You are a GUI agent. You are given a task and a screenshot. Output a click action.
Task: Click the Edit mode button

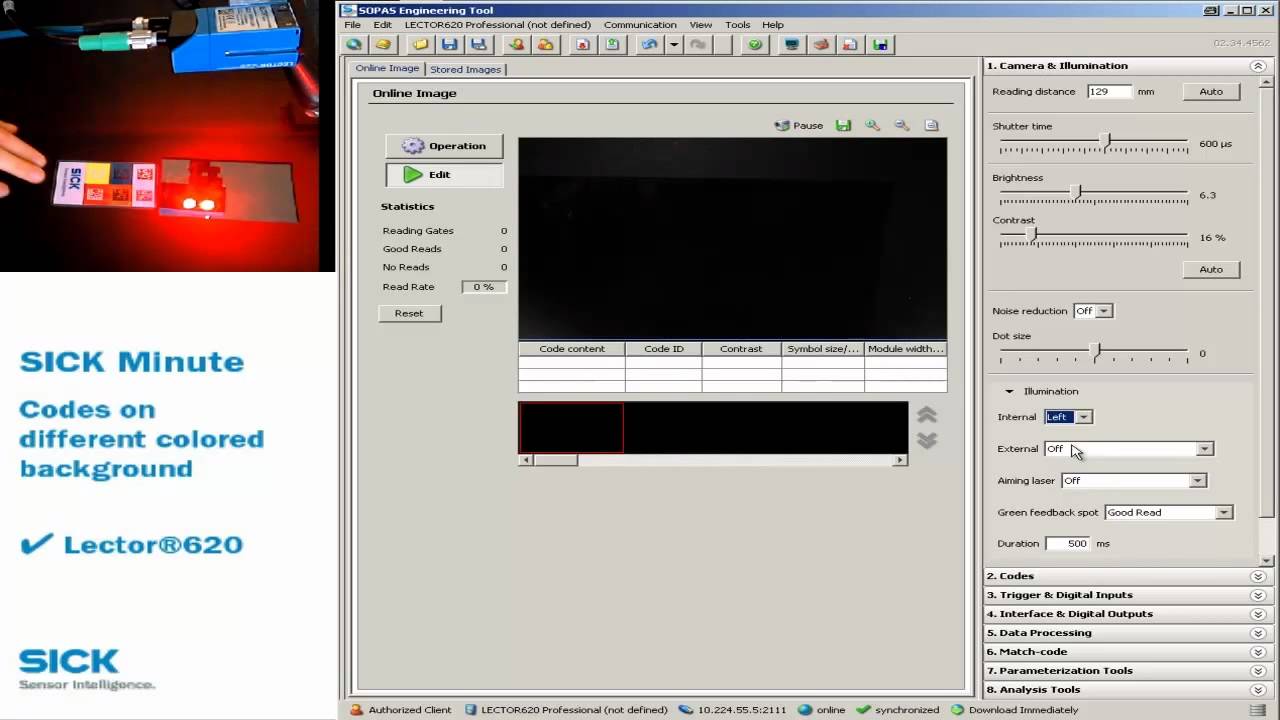[444, 174]
